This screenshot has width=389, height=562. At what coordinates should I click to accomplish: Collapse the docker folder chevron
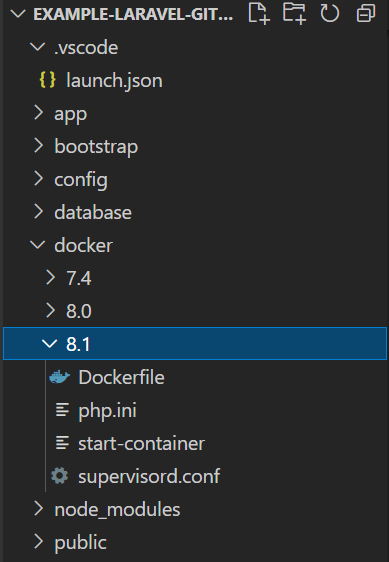pyautogui.click(x=38, y=245)
